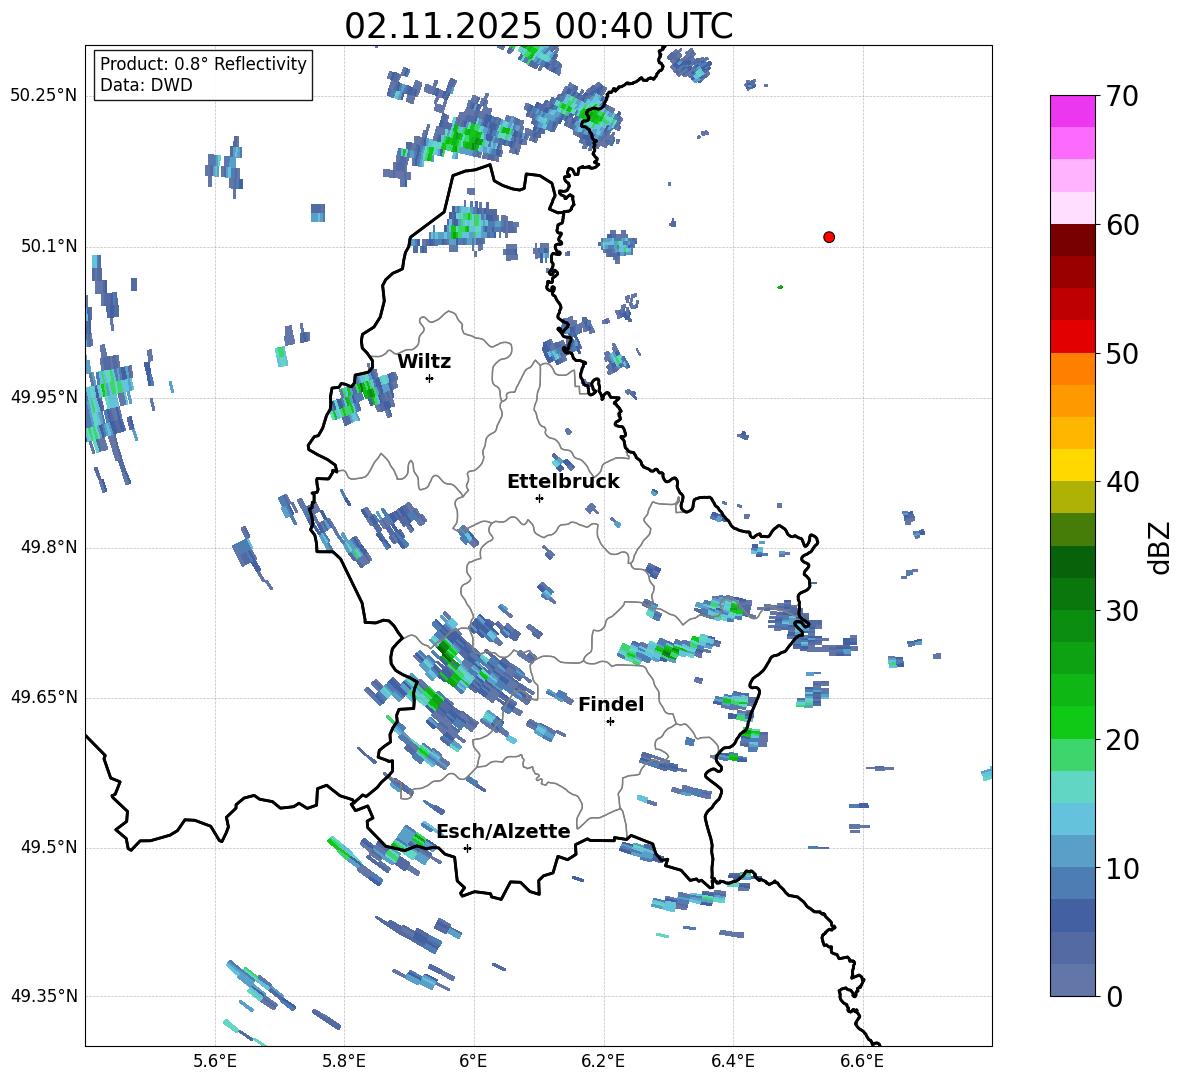Click the Esch/Alzette label text
The width and height of the screenshot is (1184, 1081).
(503, 832)
